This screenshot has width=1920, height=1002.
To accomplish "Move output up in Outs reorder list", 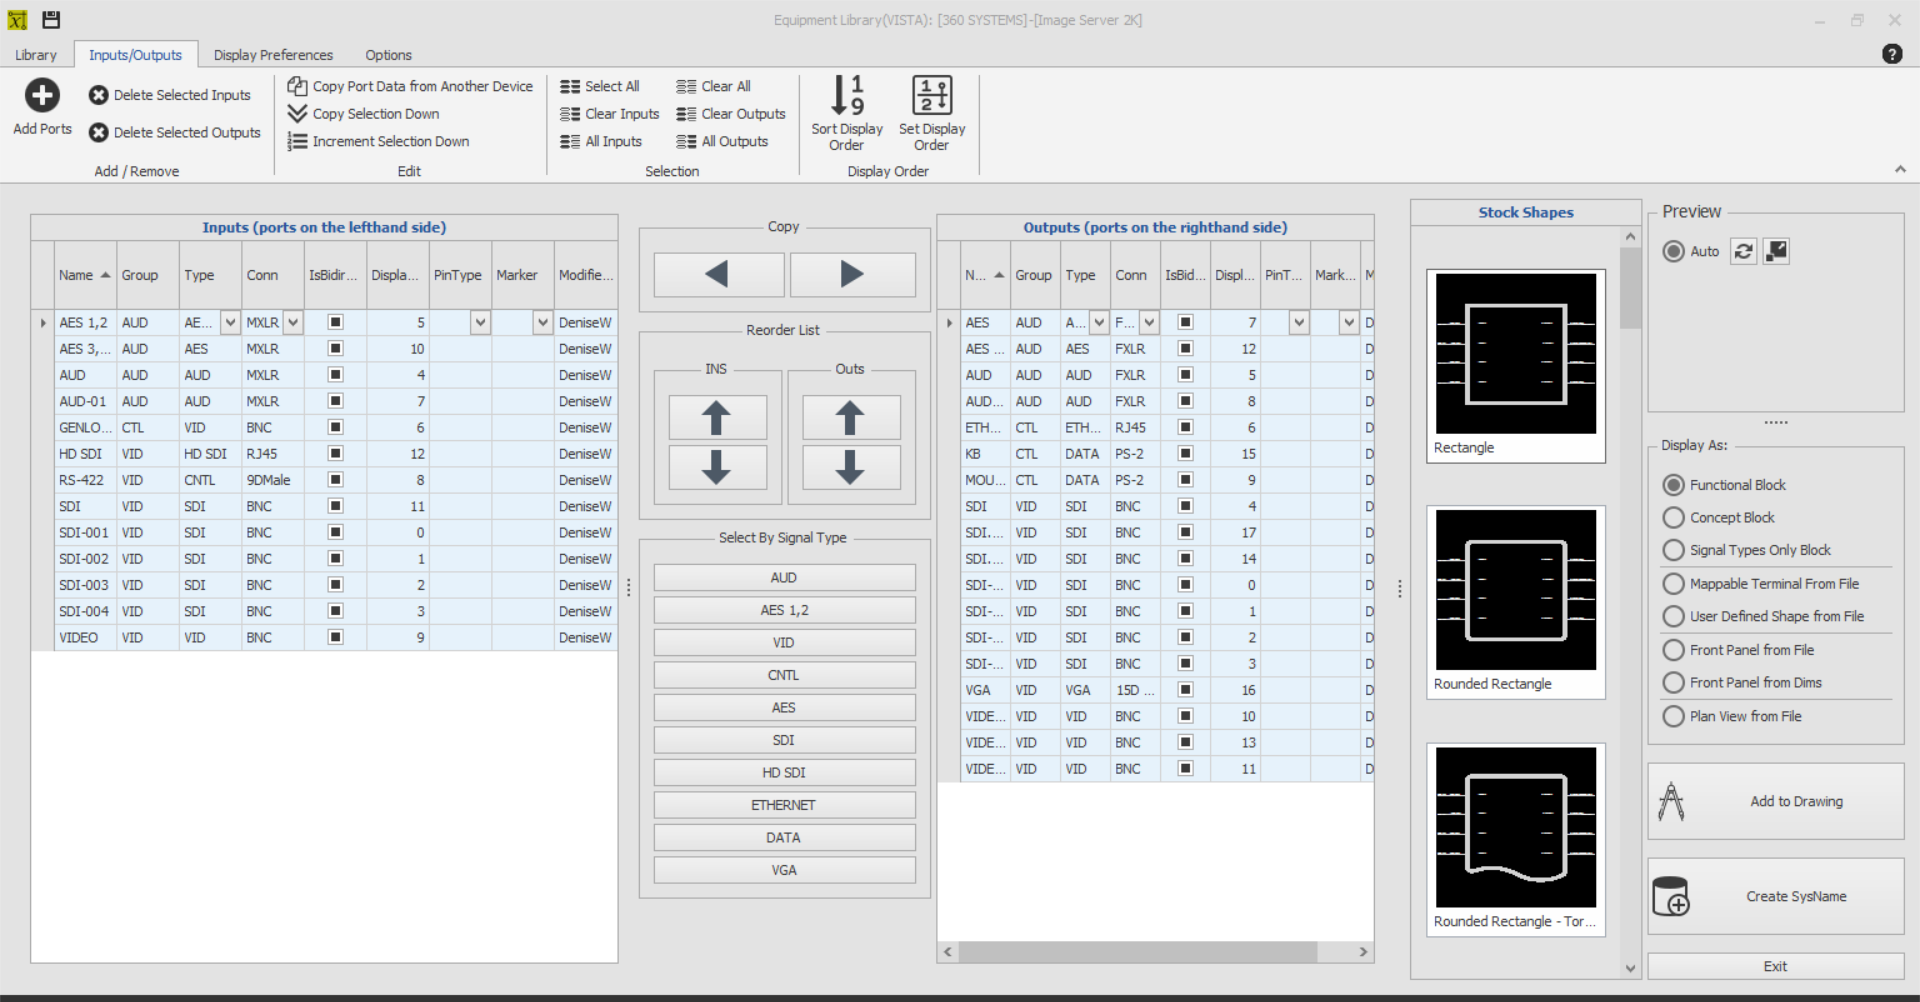I will click(850, 417).
